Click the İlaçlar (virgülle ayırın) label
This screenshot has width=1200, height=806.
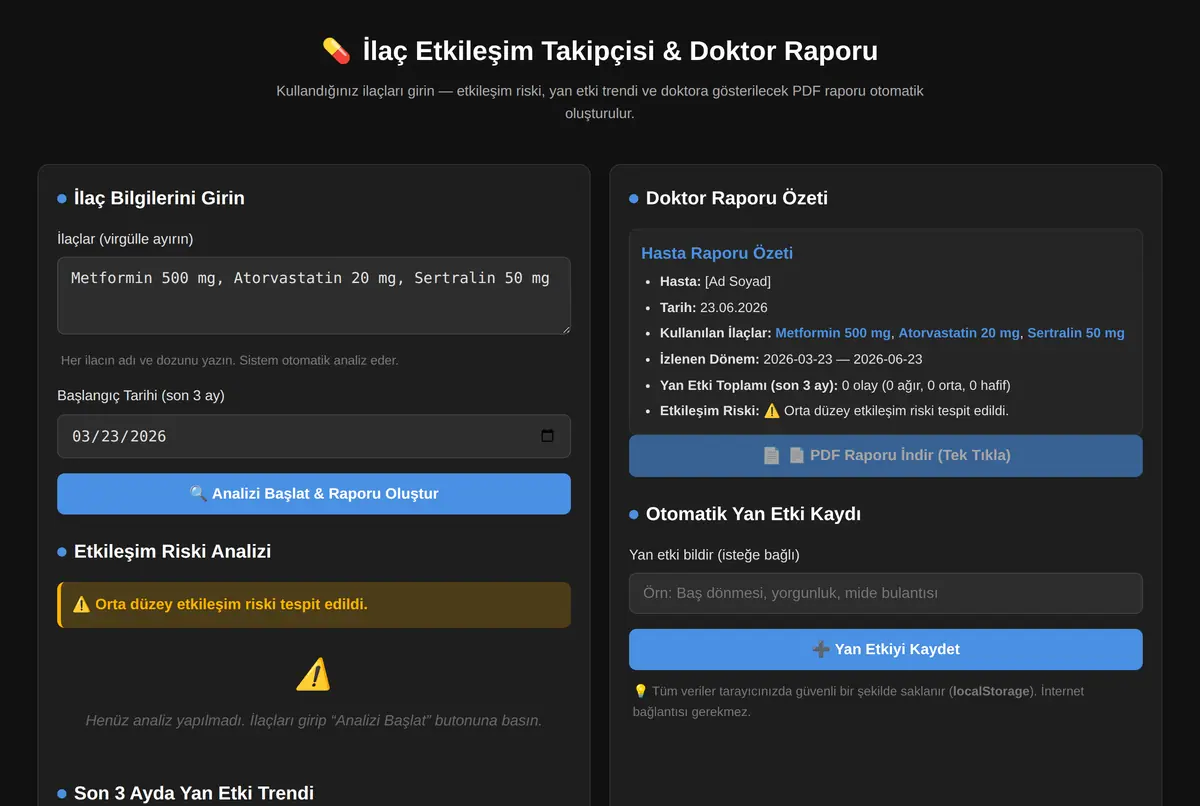tap(125, 239)
